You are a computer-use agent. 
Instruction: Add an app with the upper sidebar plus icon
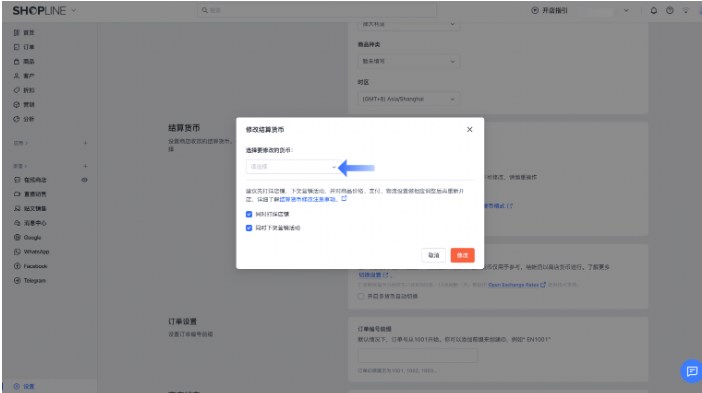(85, 143)
